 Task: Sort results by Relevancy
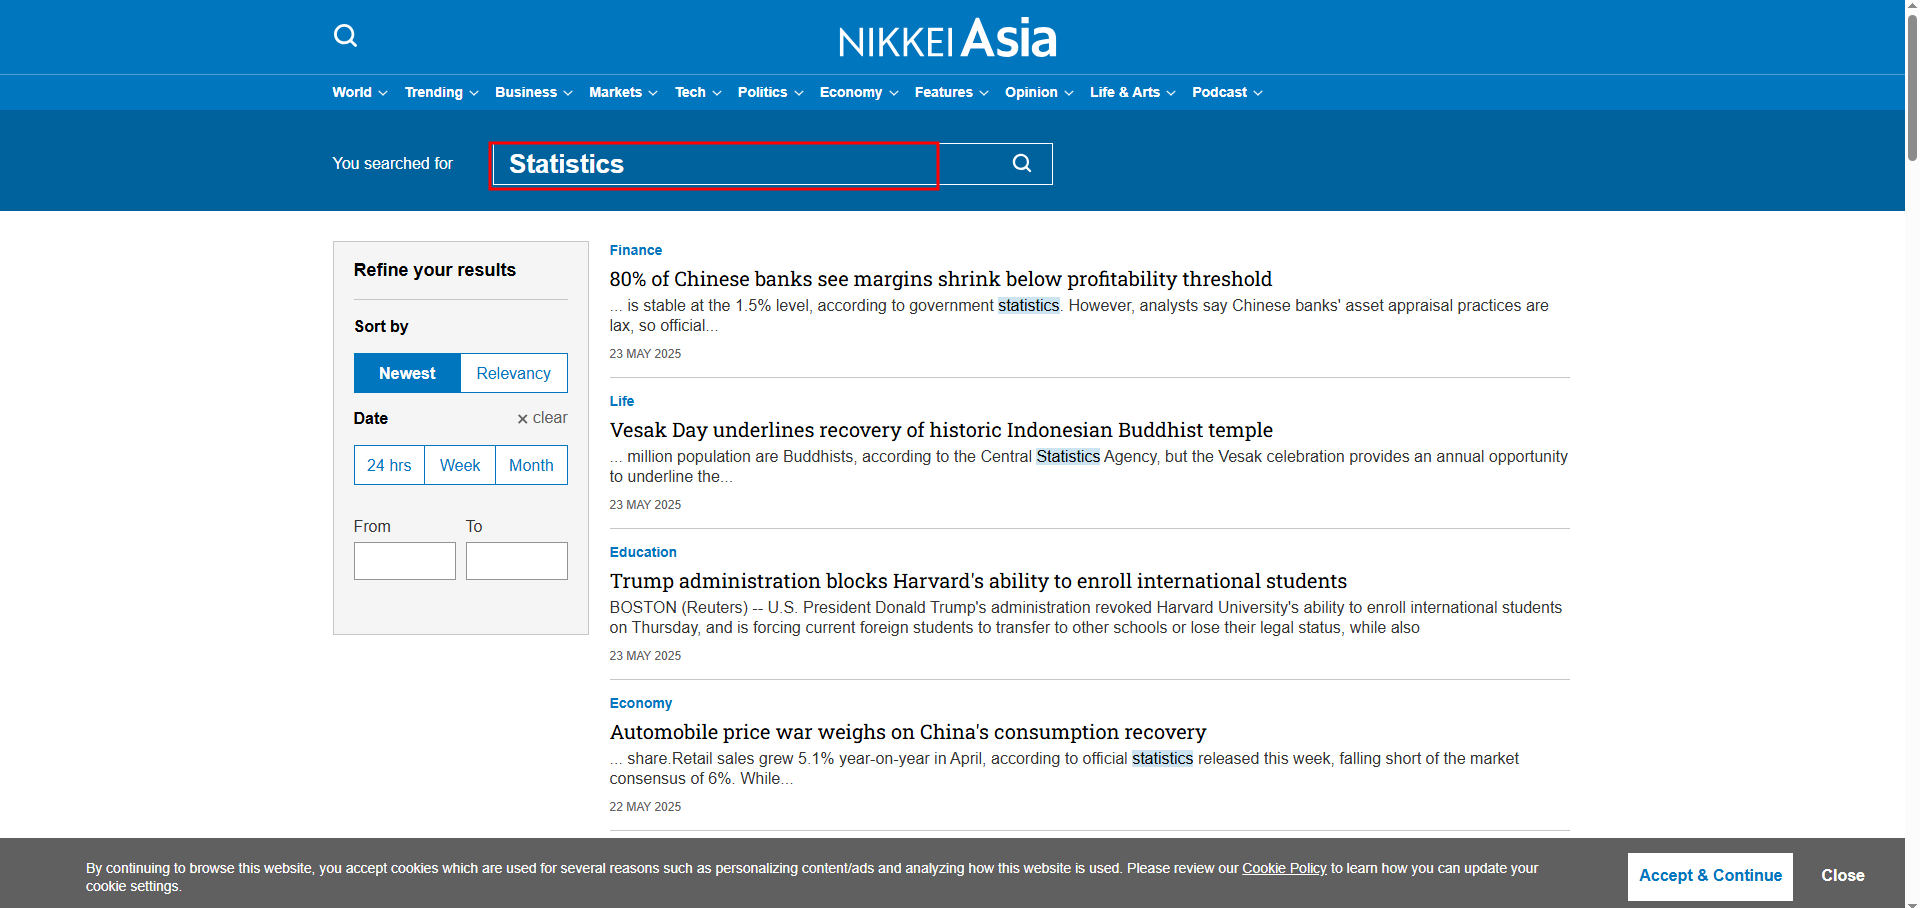[513, 373]
